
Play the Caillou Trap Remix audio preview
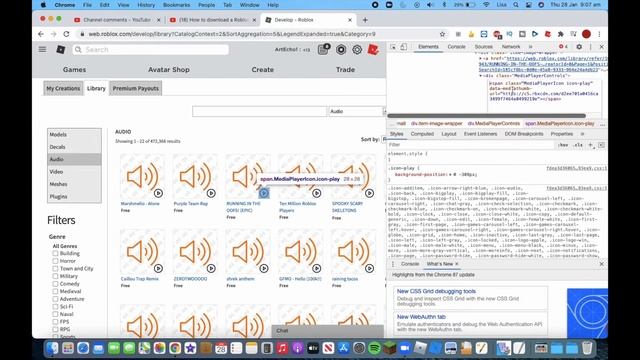point(158,268)
